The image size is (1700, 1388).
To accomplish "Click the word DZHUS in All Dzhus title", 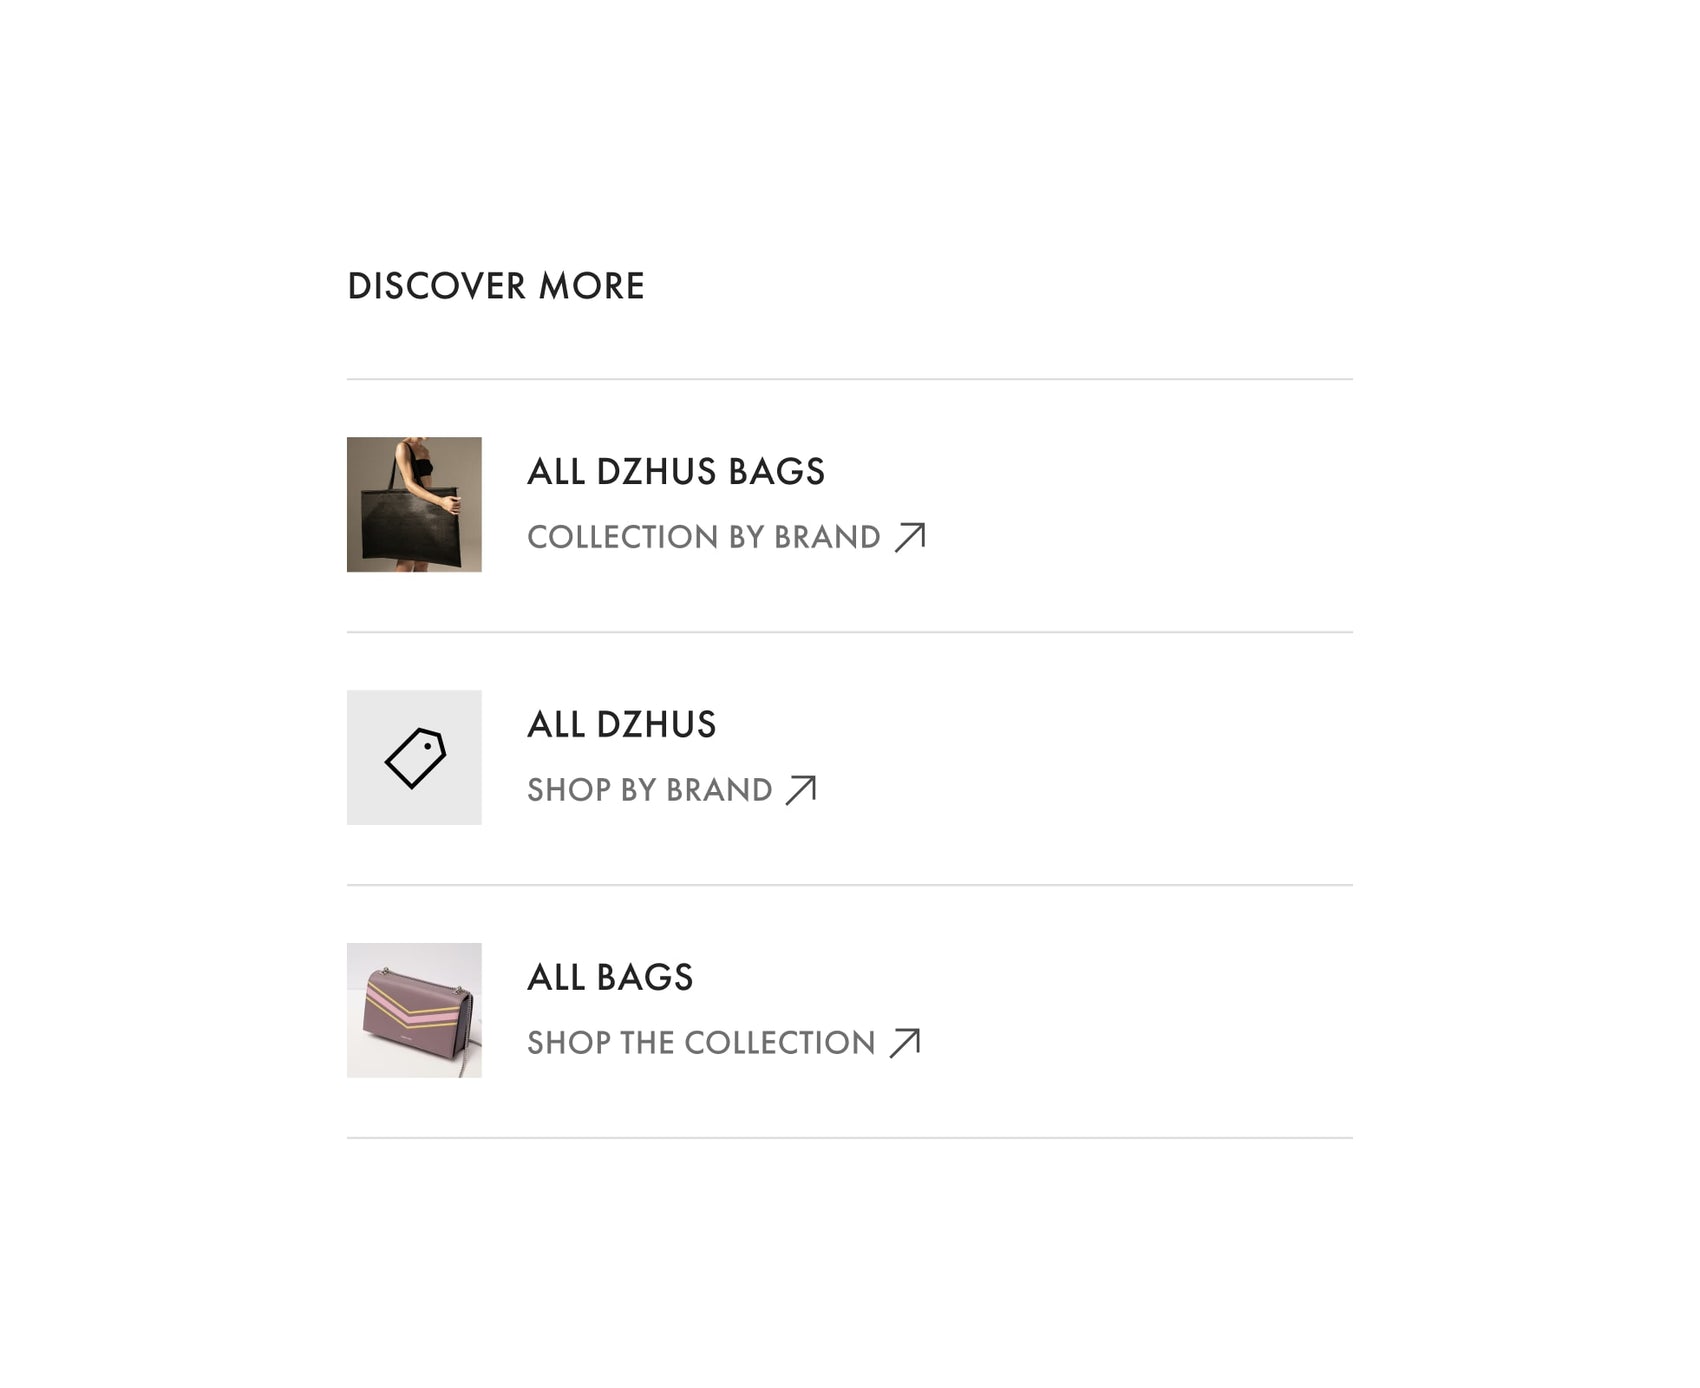I will 656,725.
